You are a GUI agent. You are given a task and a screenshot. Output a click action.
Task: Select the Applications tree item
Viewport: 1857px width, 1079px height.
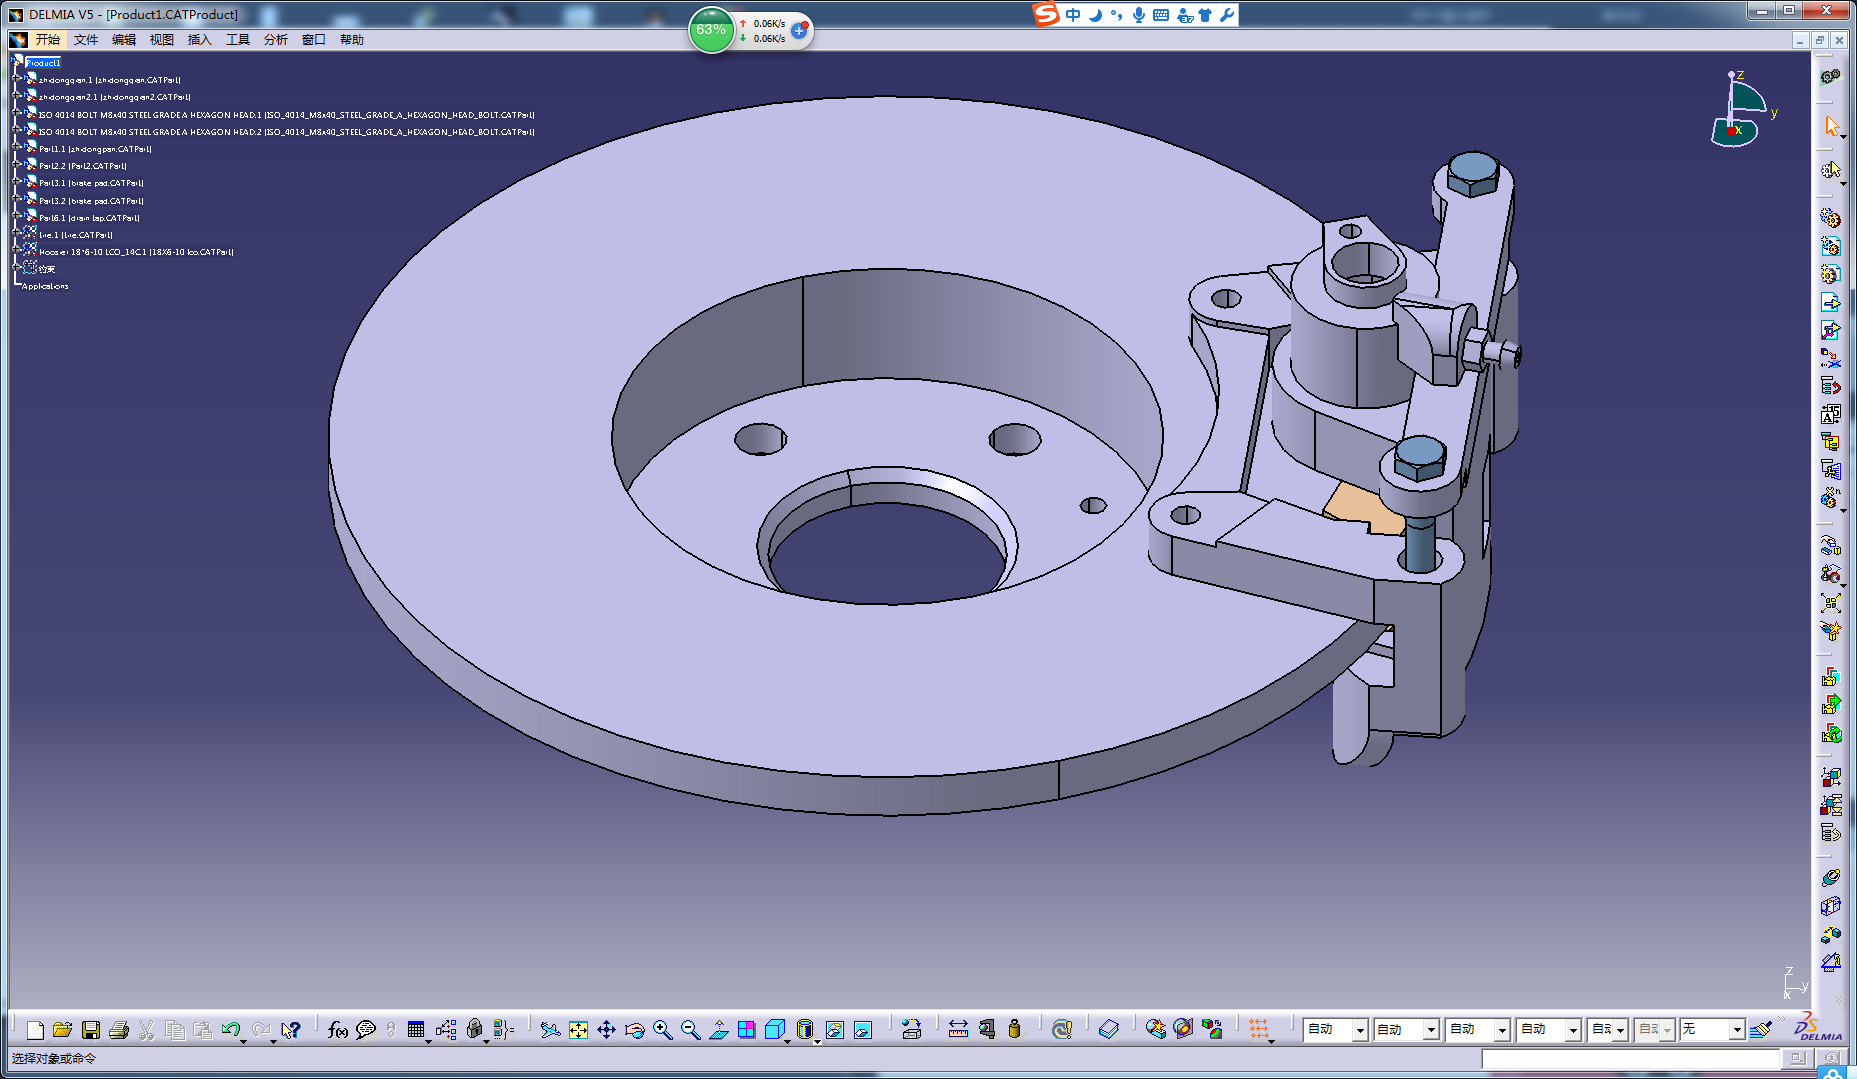(45, 286)
